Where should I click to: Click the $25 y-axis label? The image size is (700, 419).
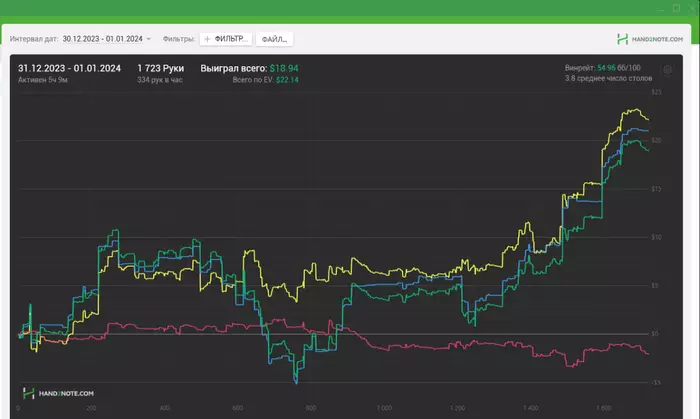(x=656, y=92)
